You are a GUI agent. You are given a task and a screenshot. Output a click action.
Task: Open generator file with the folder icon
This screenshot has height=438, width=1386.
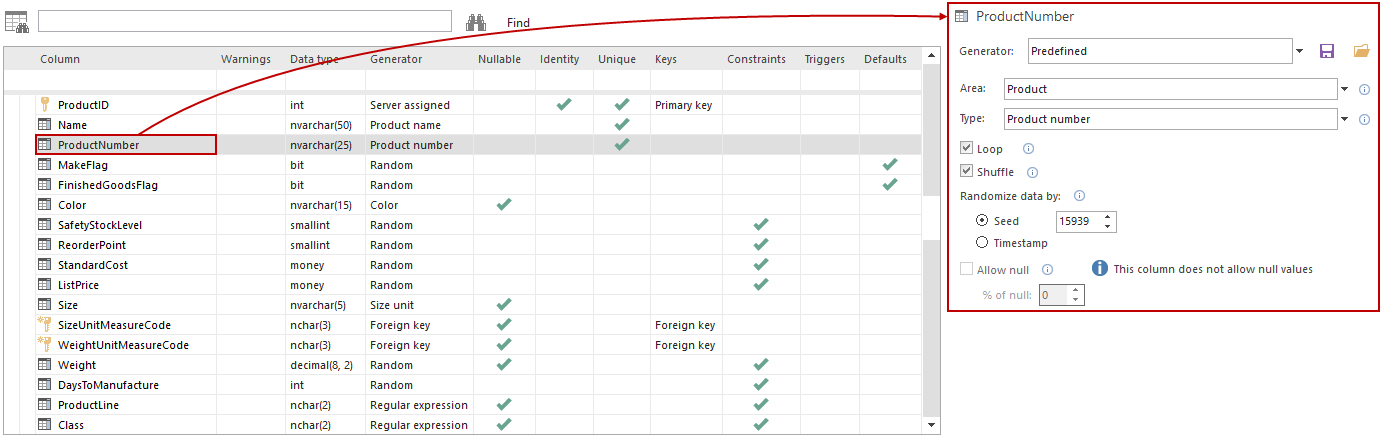coord(1360,51)
